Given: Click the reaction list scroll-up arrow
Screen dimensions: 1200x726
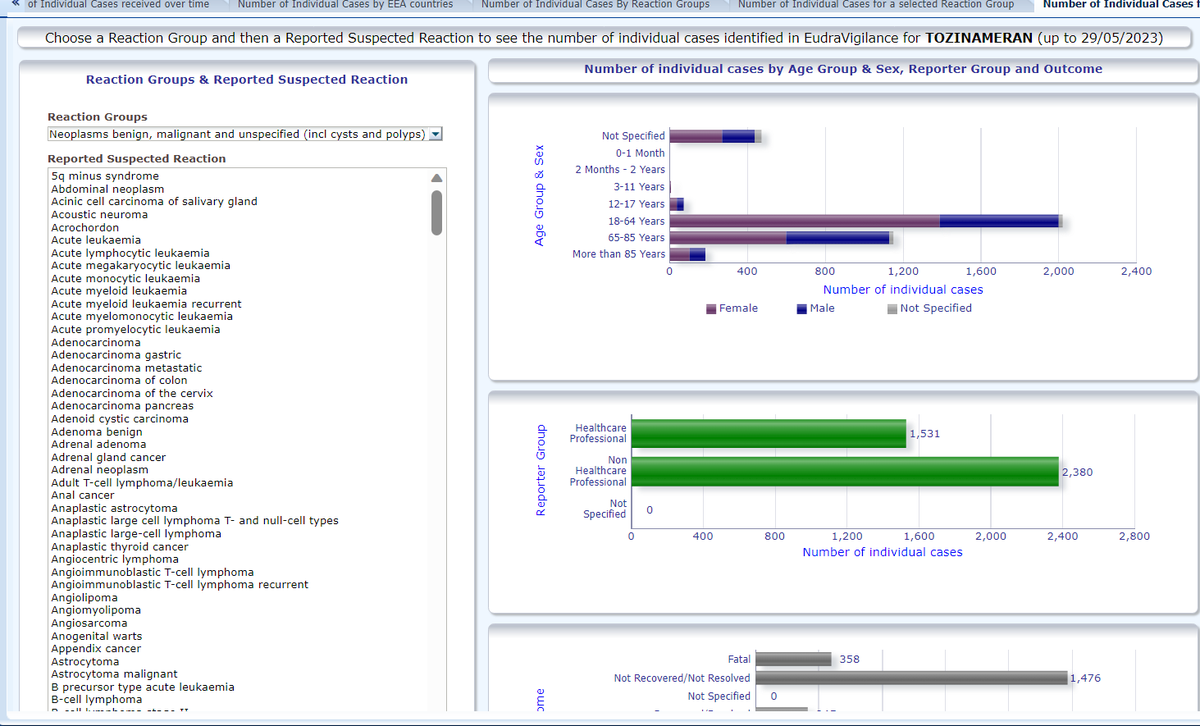Looking at the screenshot, I should pos(436,178).
